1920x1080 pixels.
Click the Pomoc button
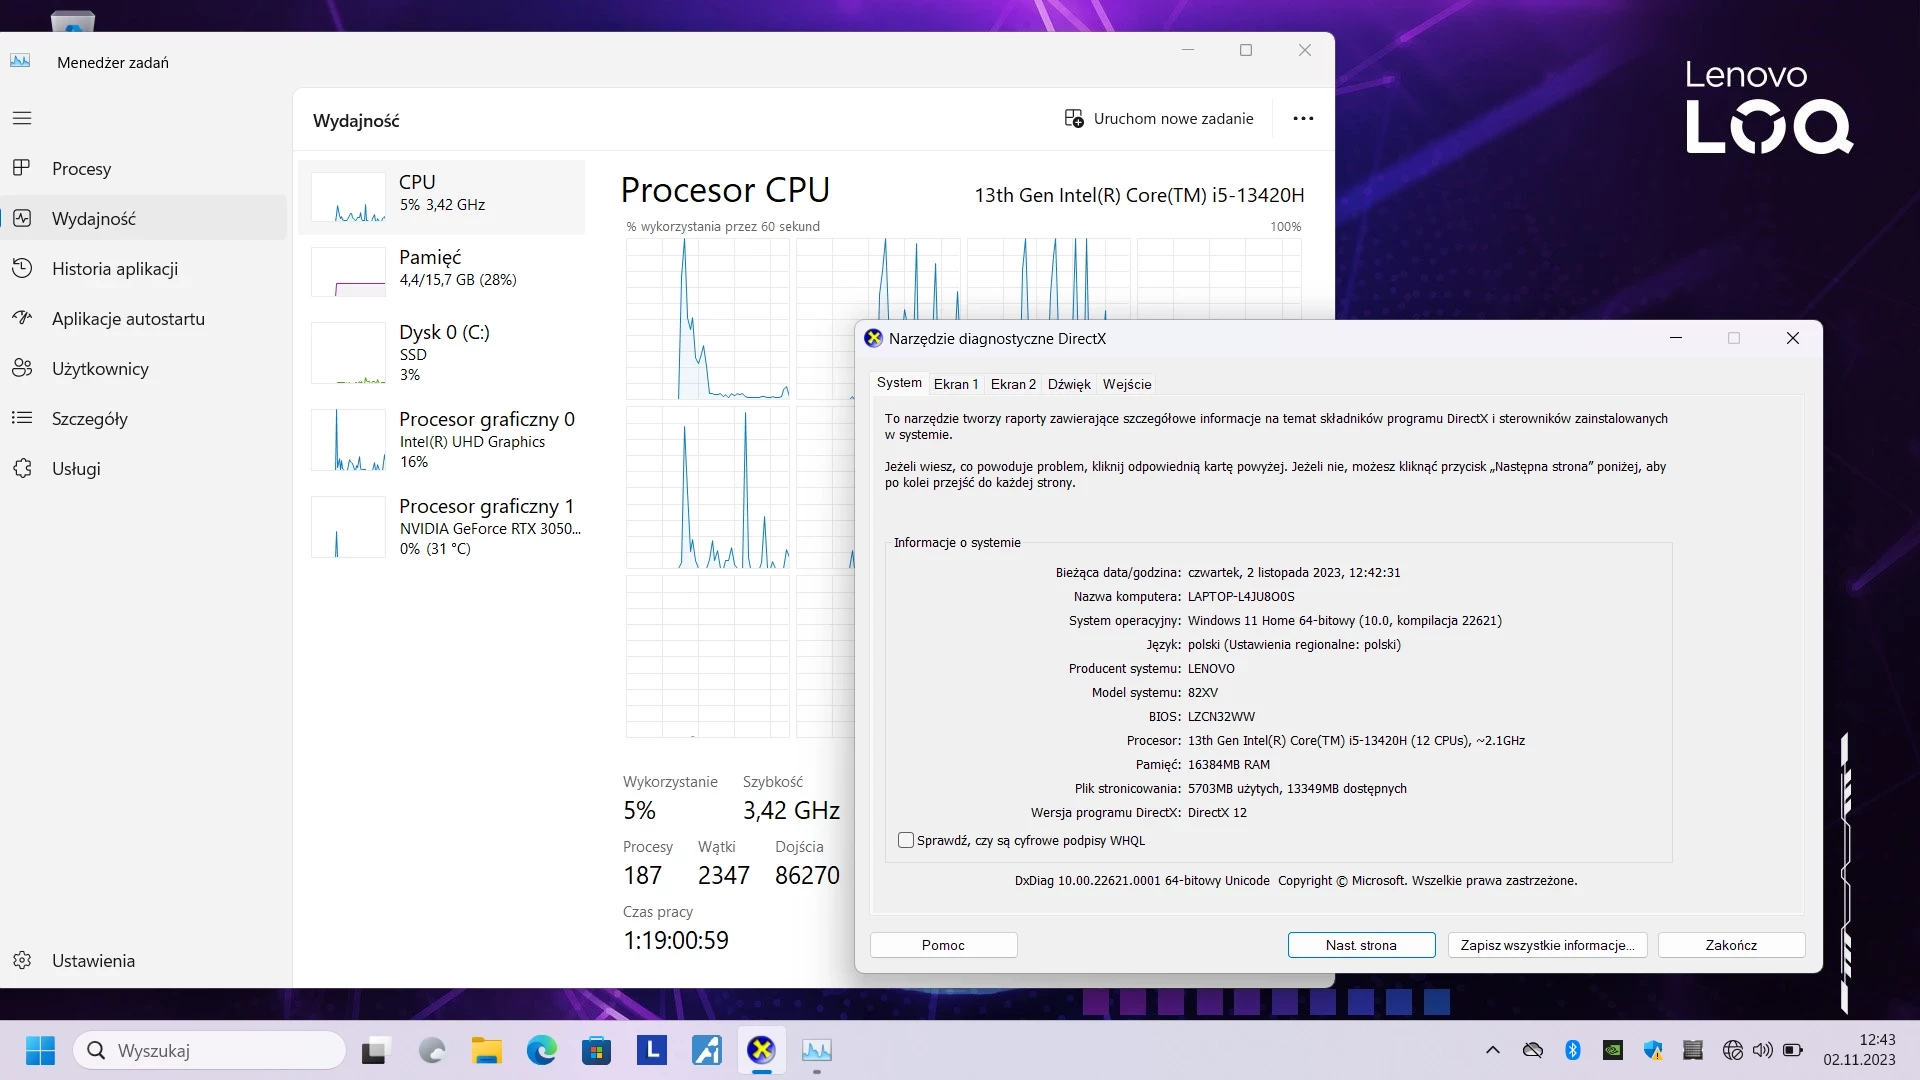[x=943, y=945]
